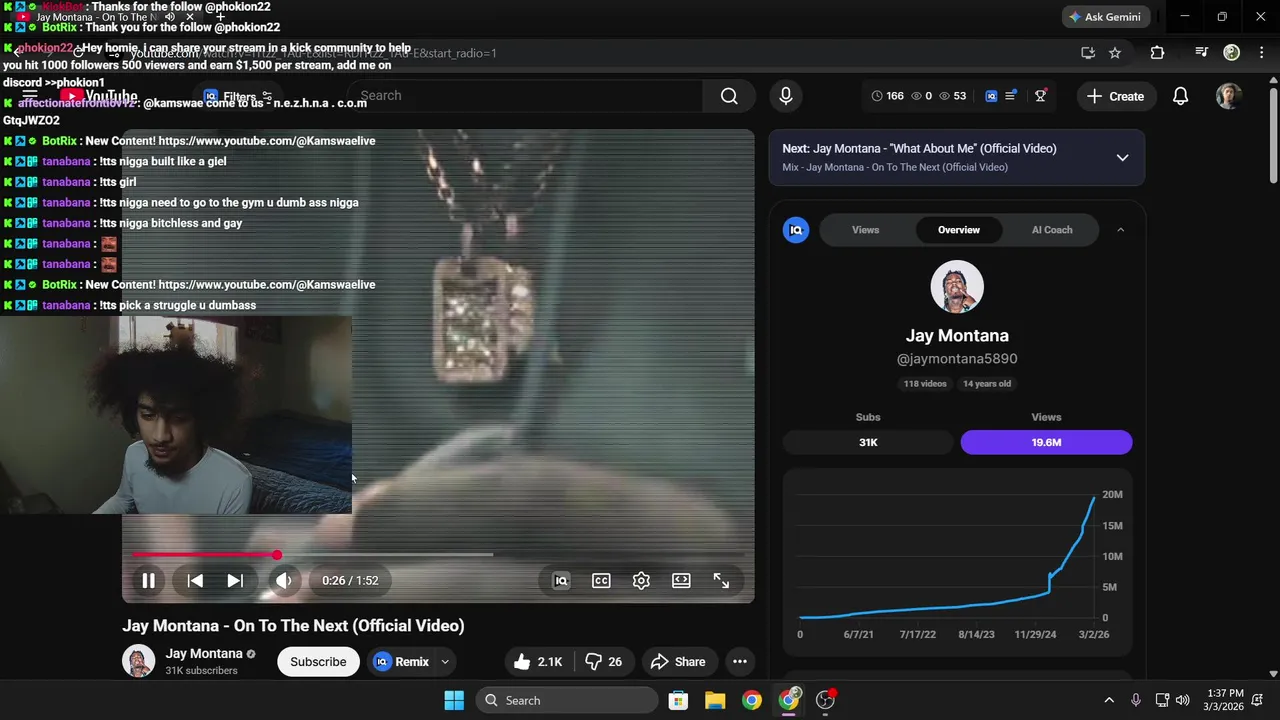The height and width of the screenshot is (720, 1280).
Task: Open the YouTube Create button
Action: pyautogui.click(x=1115, y=96)
